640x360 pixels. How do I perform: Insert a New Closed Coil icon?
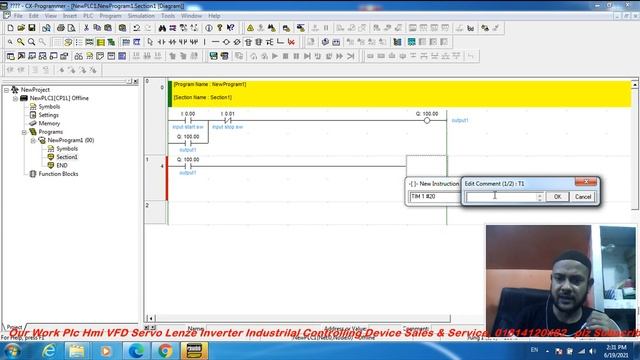pyautogui.click(x=237, y=42)
